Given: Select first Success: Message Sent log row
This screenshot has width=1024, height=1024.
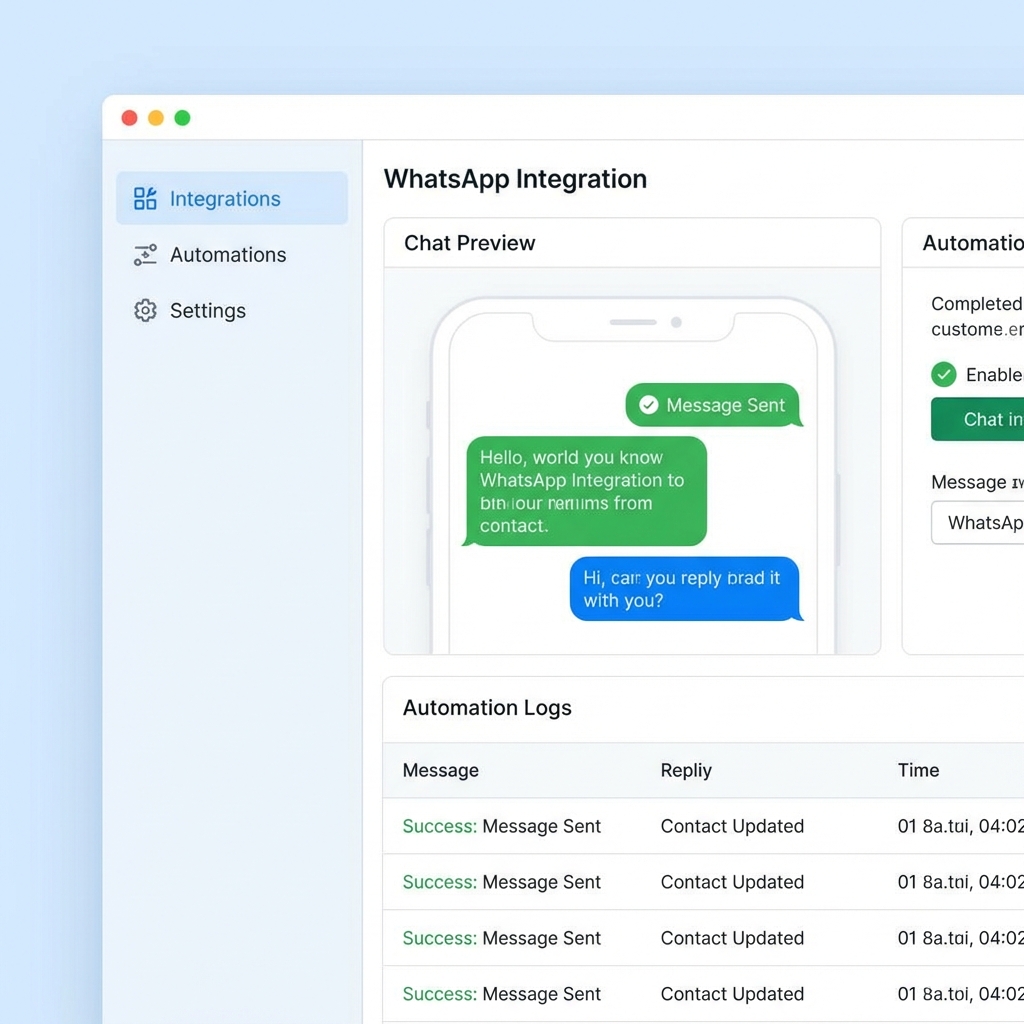Looking at the screenshot, I should coord(501,826).
